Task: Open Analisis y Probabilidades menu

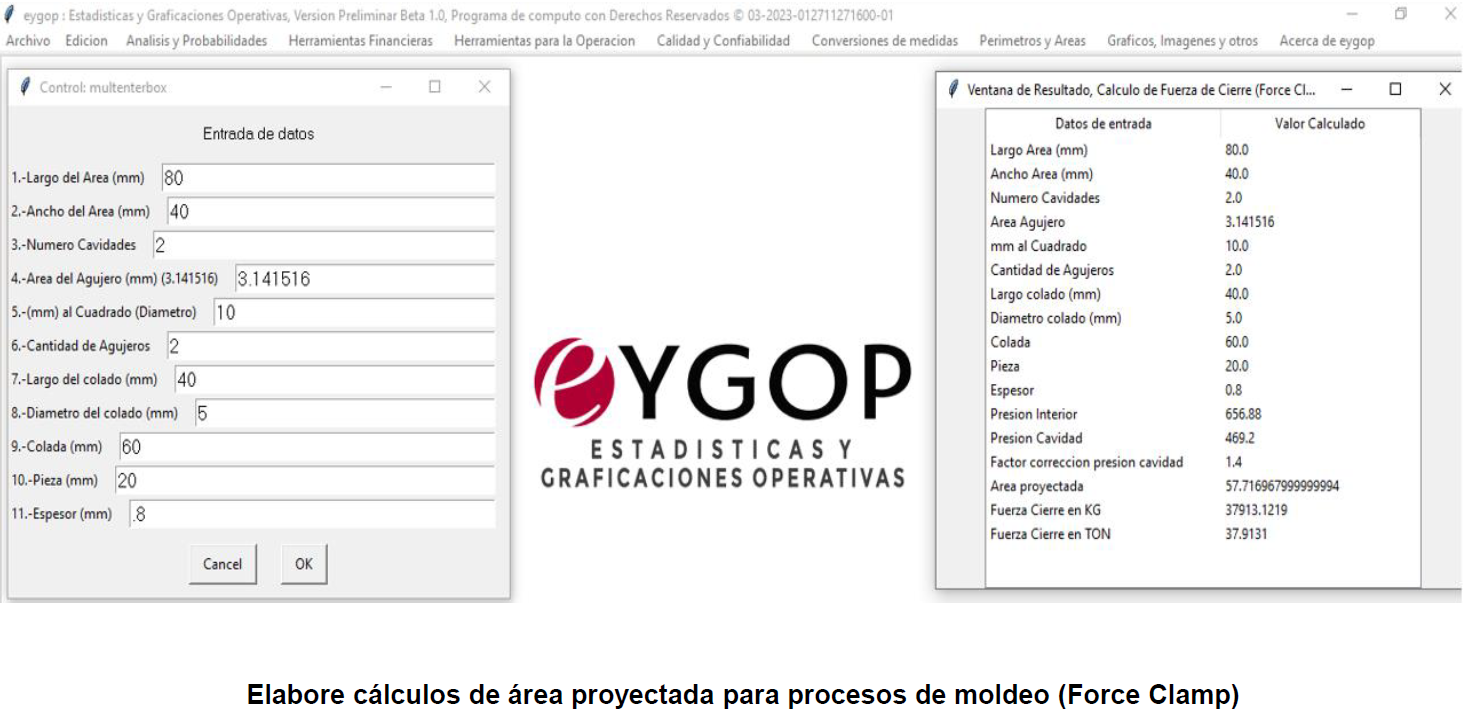Action: pyautogui.click(x=196, y=41)
